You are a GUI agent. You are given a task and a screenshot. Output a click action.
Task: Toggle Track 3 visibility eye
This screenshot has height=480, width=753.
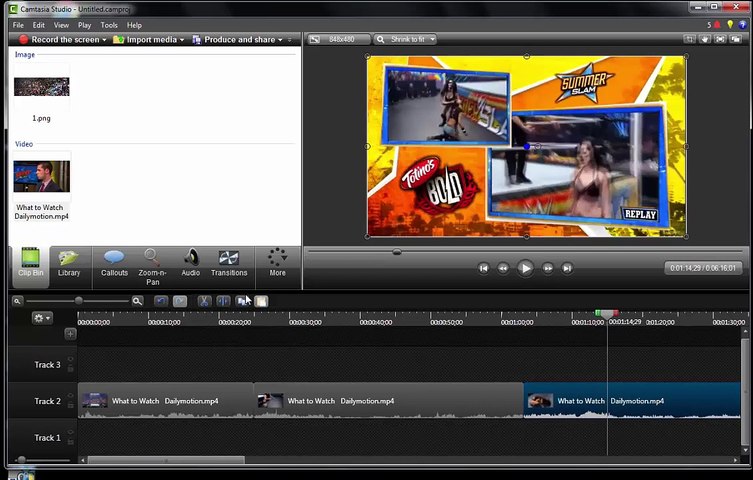point(71,360)
